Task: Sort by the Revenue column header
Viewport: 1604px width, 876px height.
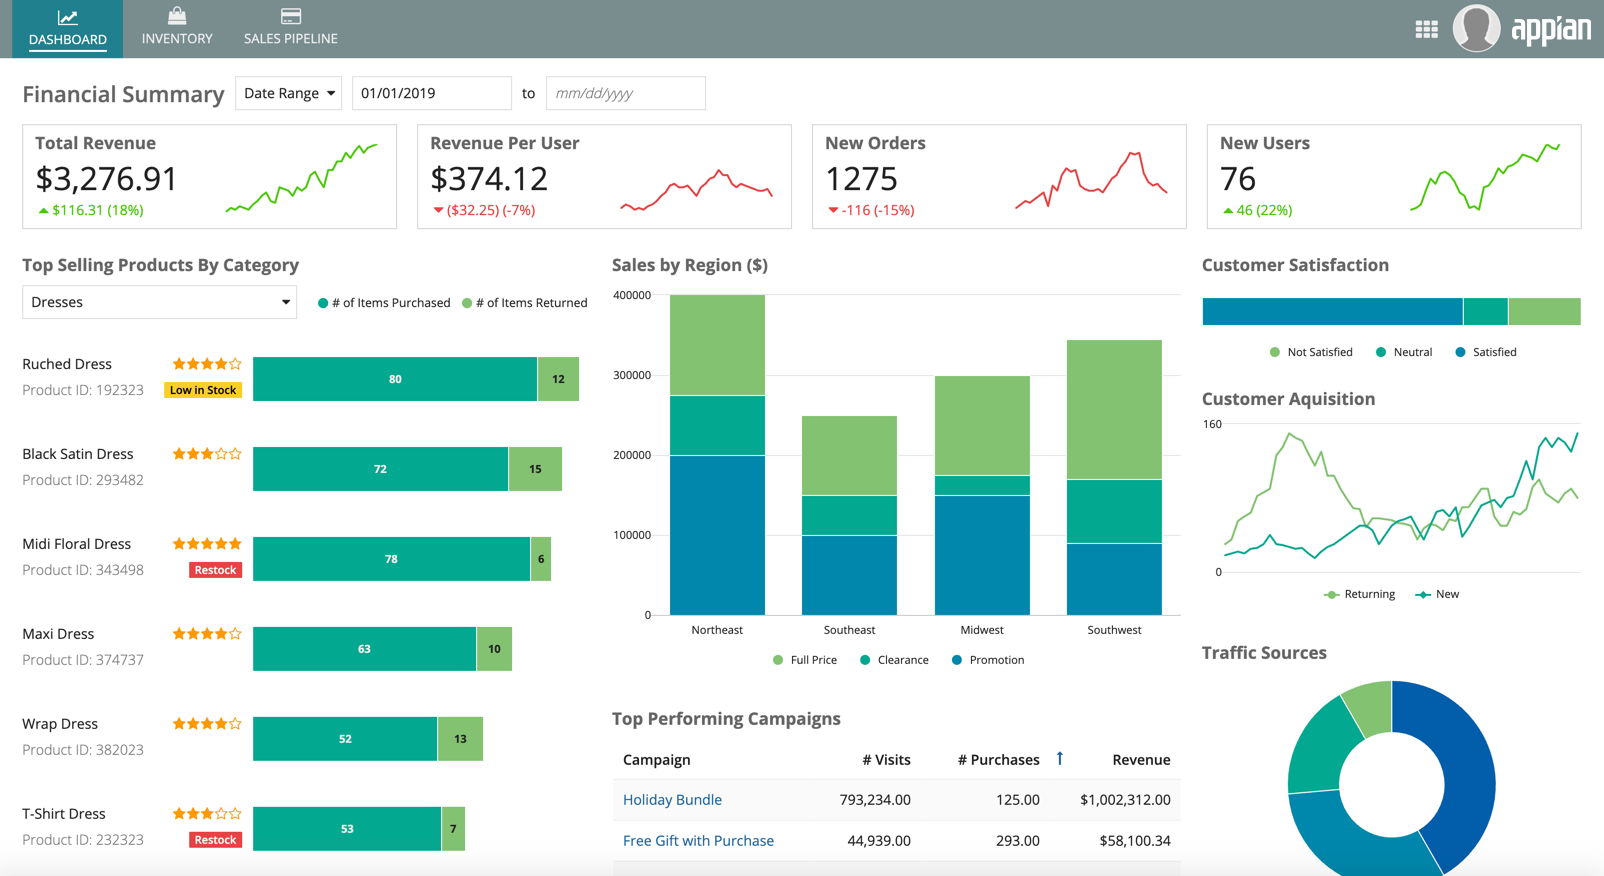Action: (x=1141, y=760)
